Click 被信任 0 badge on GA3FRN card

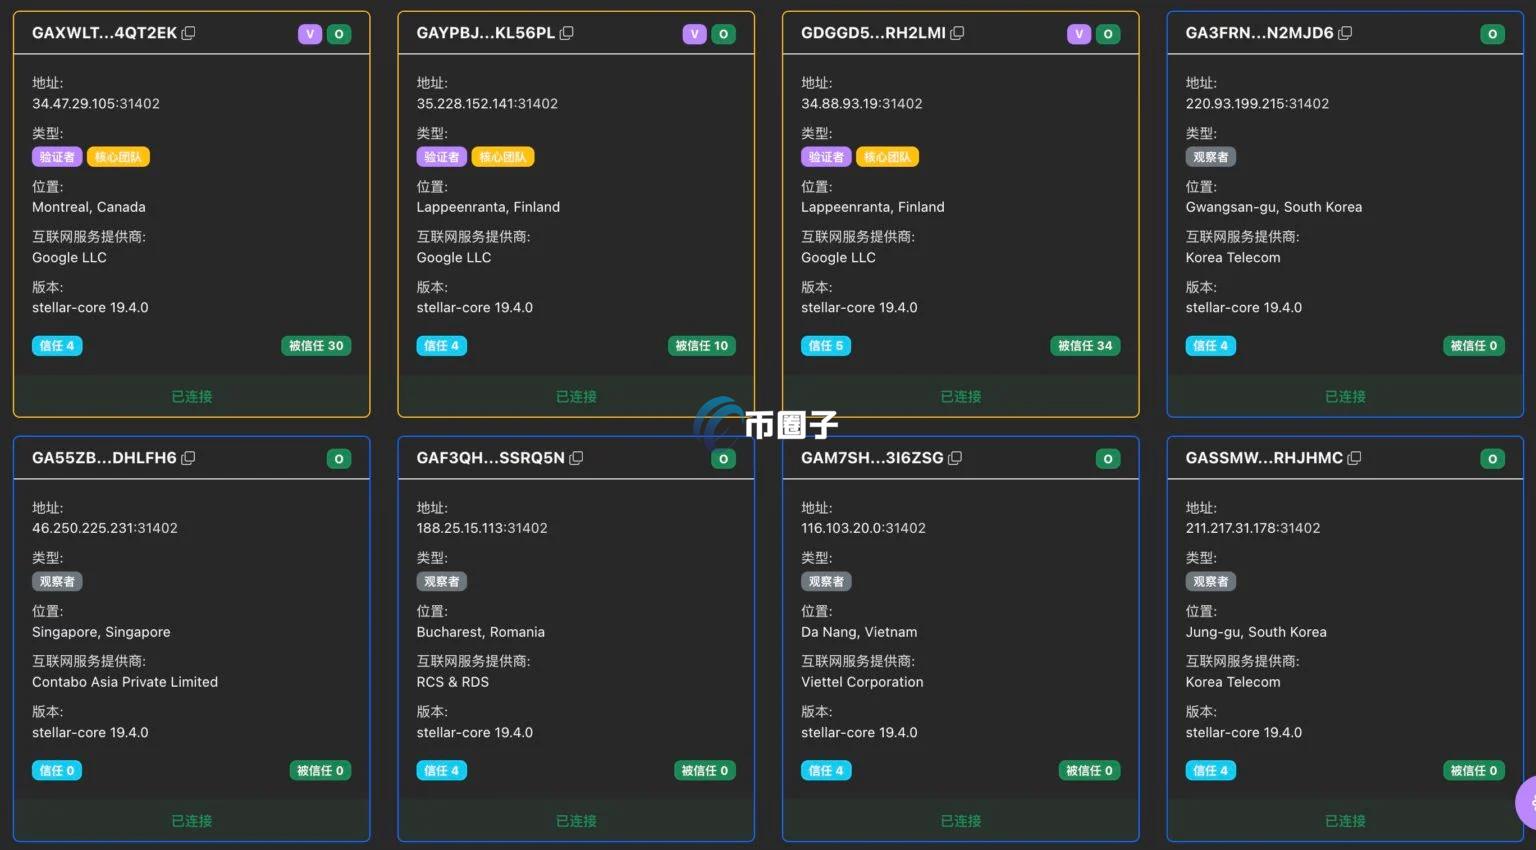[1474, 346]
